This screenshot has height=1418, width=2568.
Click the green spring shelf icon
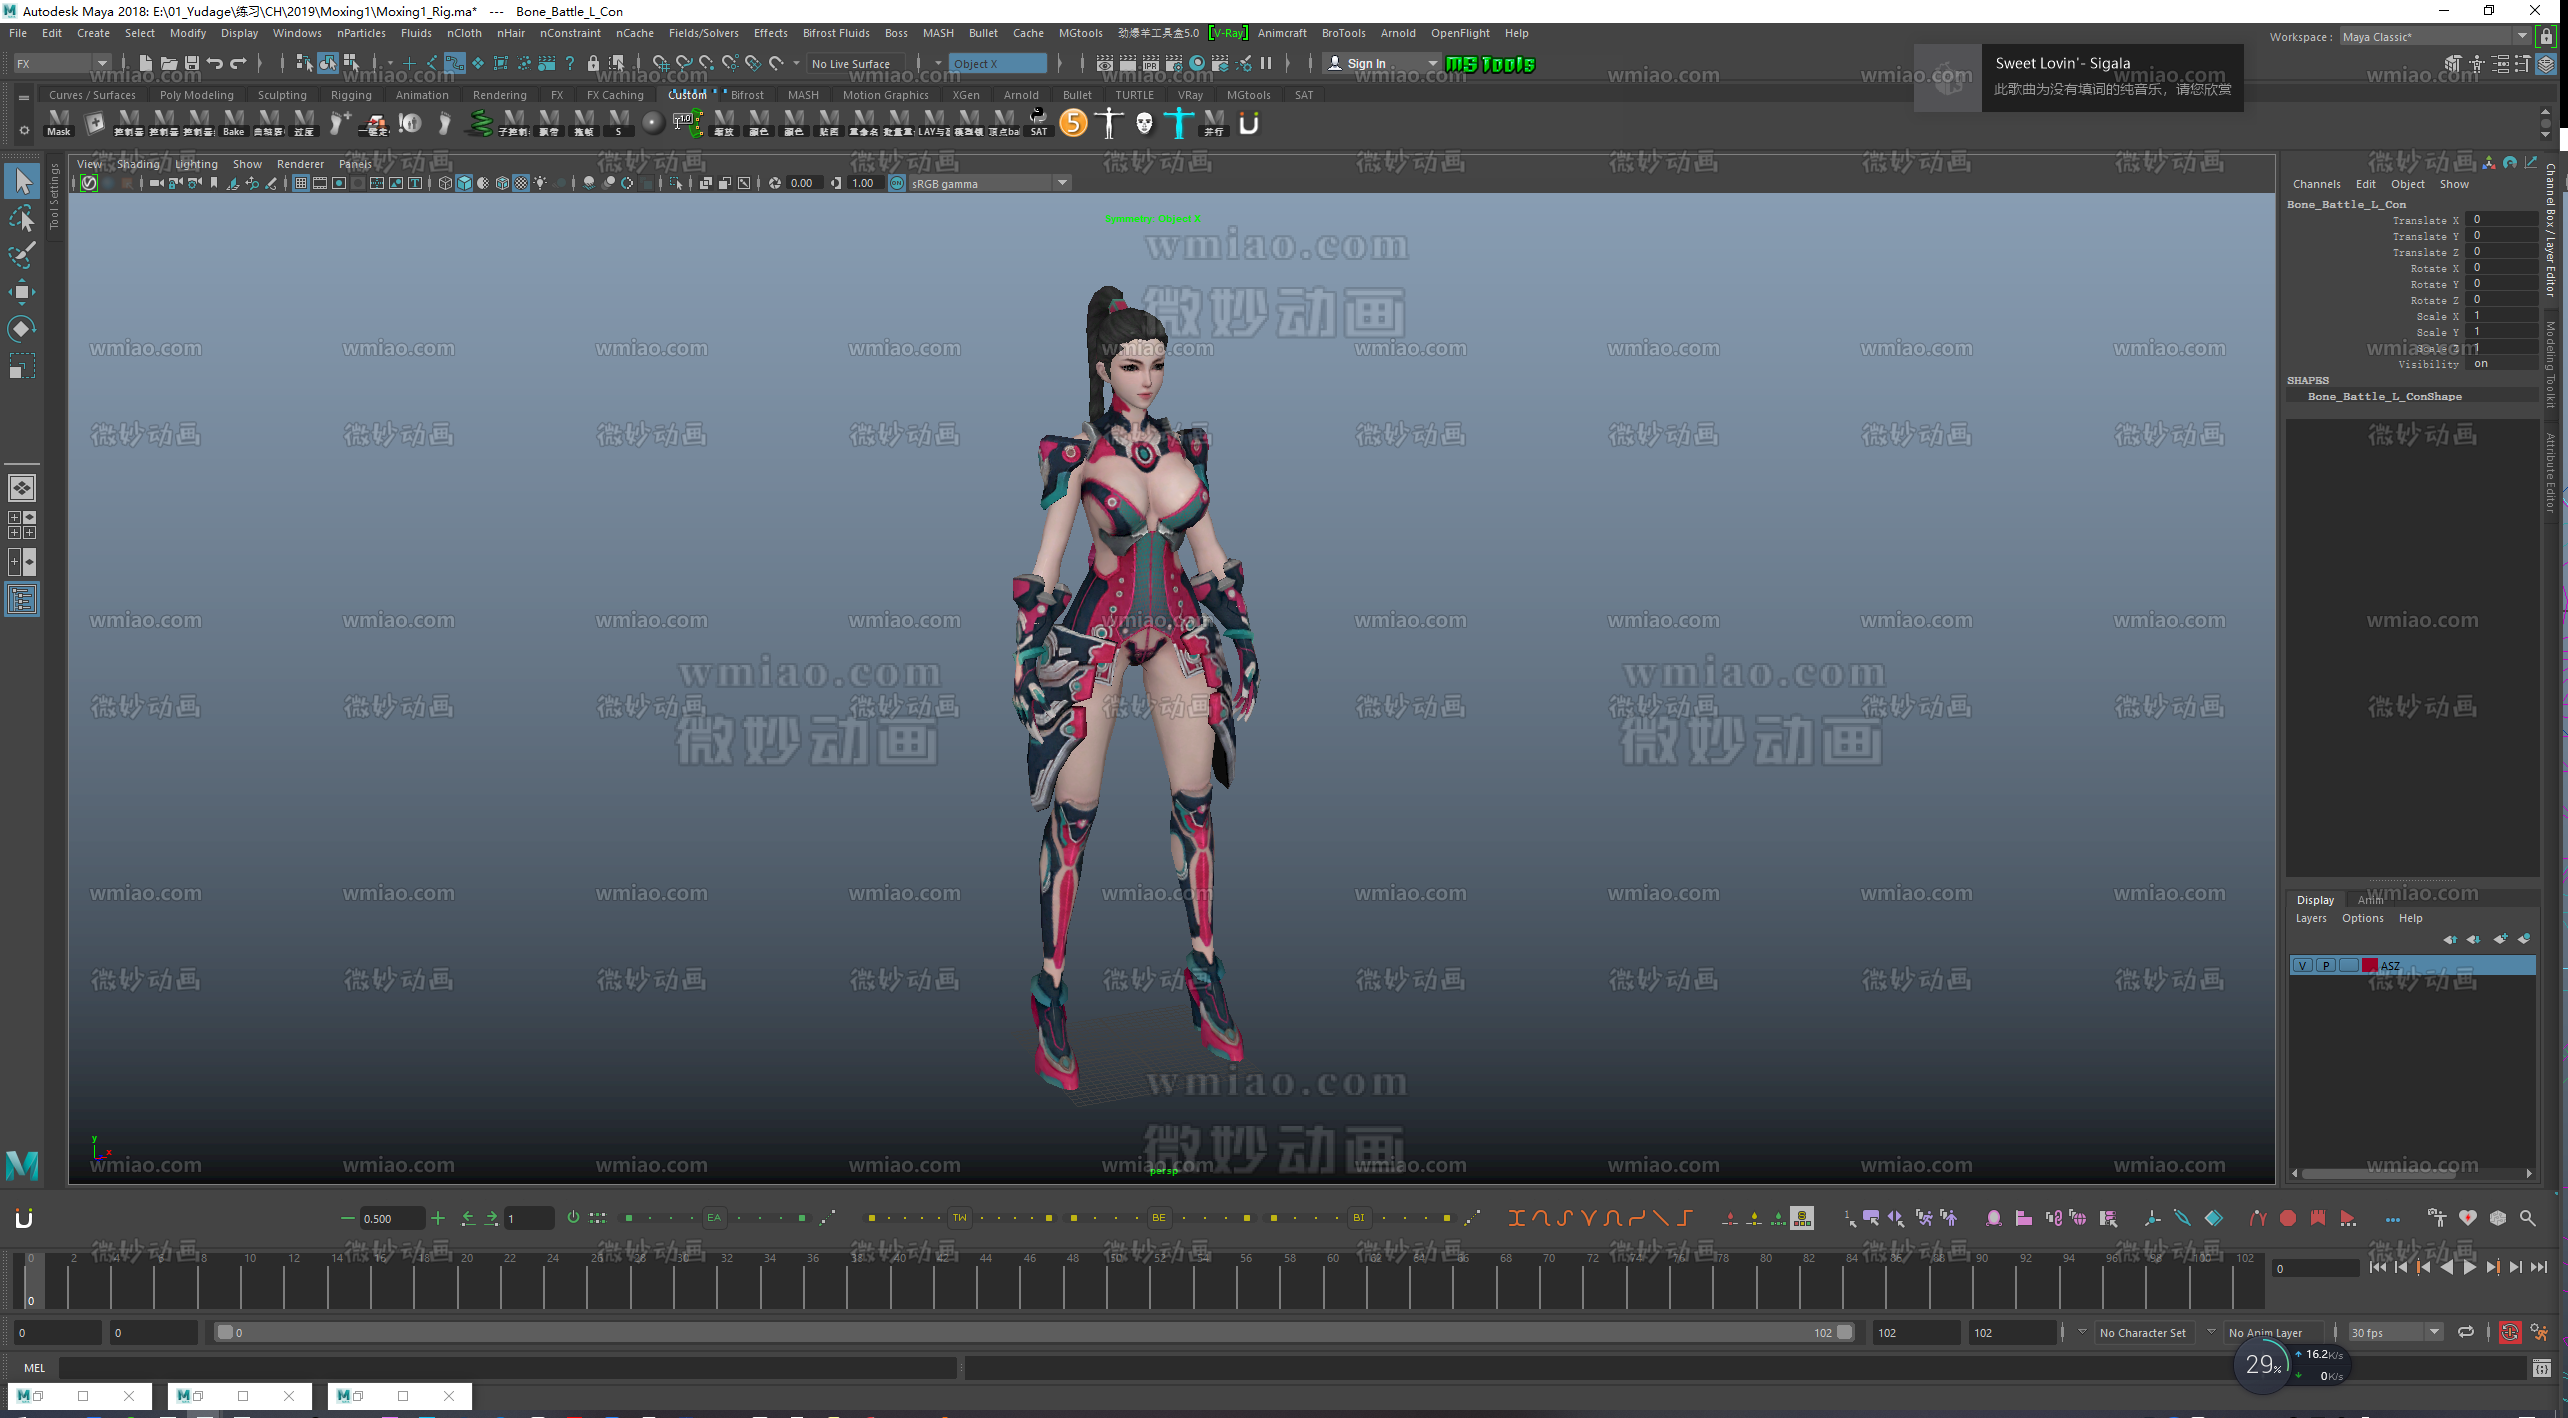(x=481, y=123)
